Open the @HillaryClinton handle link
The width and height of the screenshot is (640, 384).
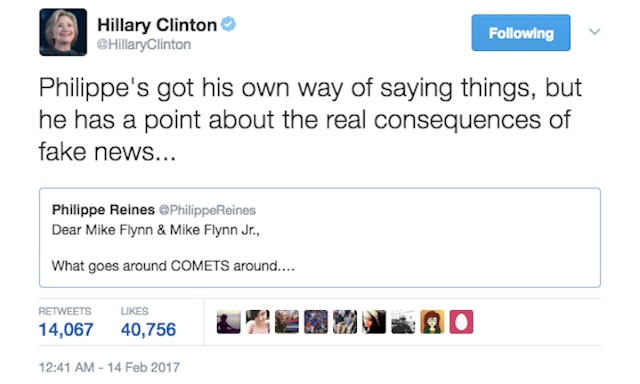click(144, 44)
